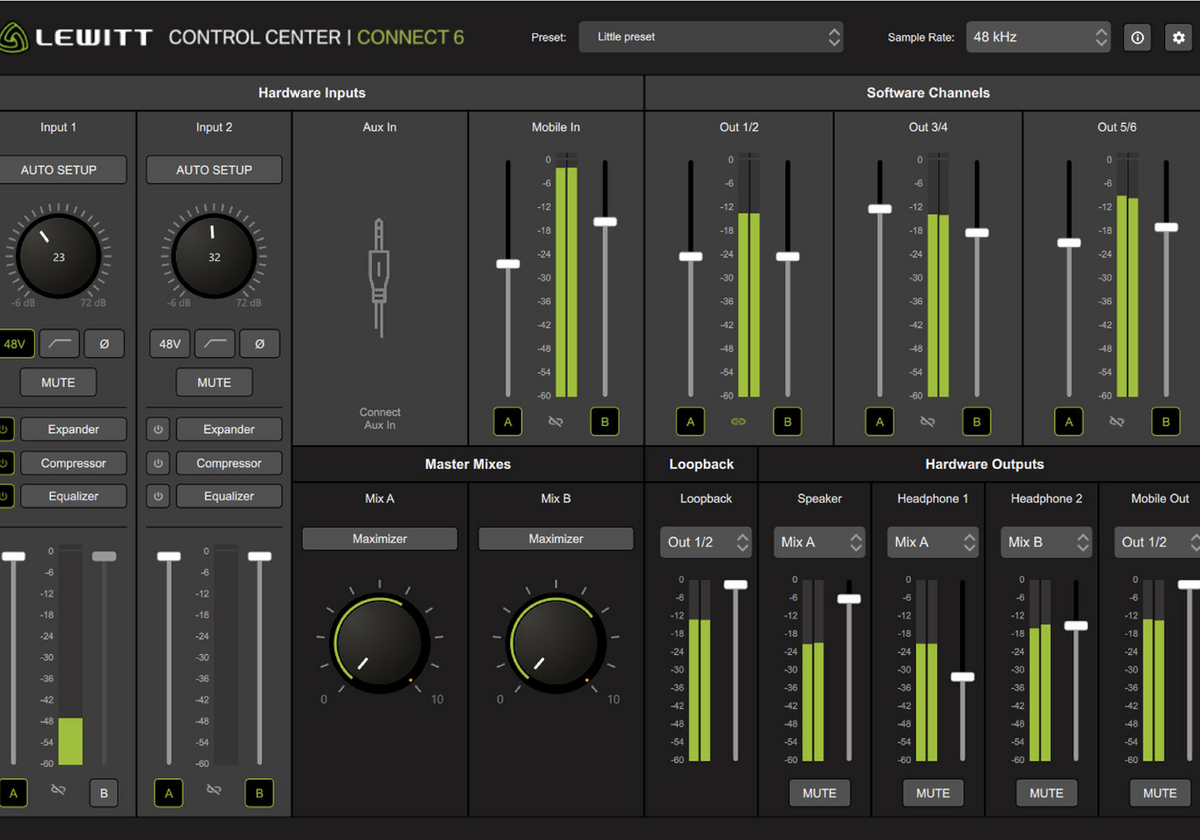Viewport: 1200px width, 840px height.
Task: Toggle Out 5/6 routing to Mix B
Action: pos(1166,422)
